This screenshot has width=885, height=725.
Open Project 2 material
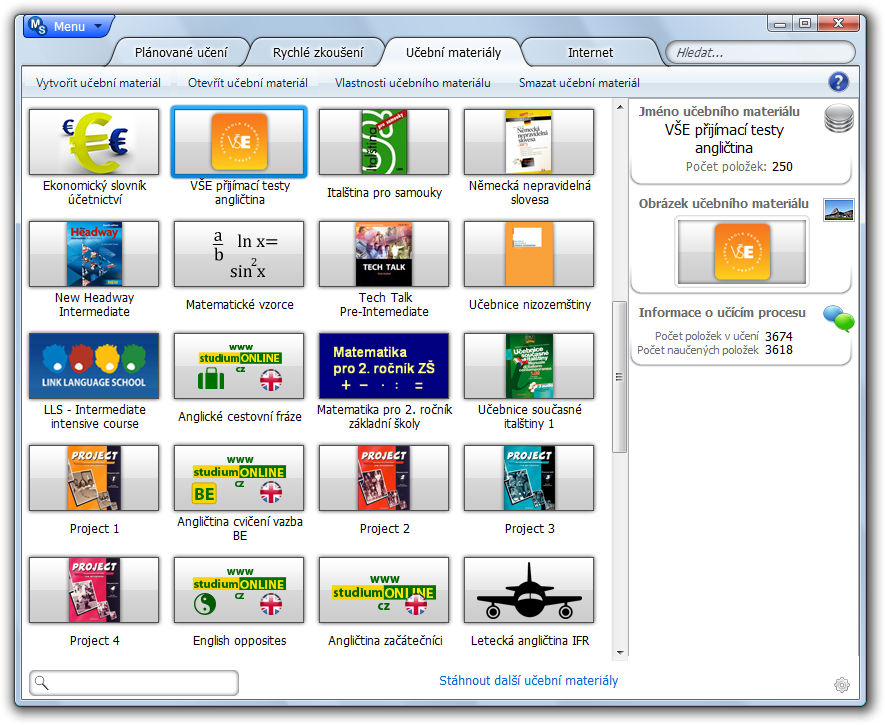(x=384, y=478)
